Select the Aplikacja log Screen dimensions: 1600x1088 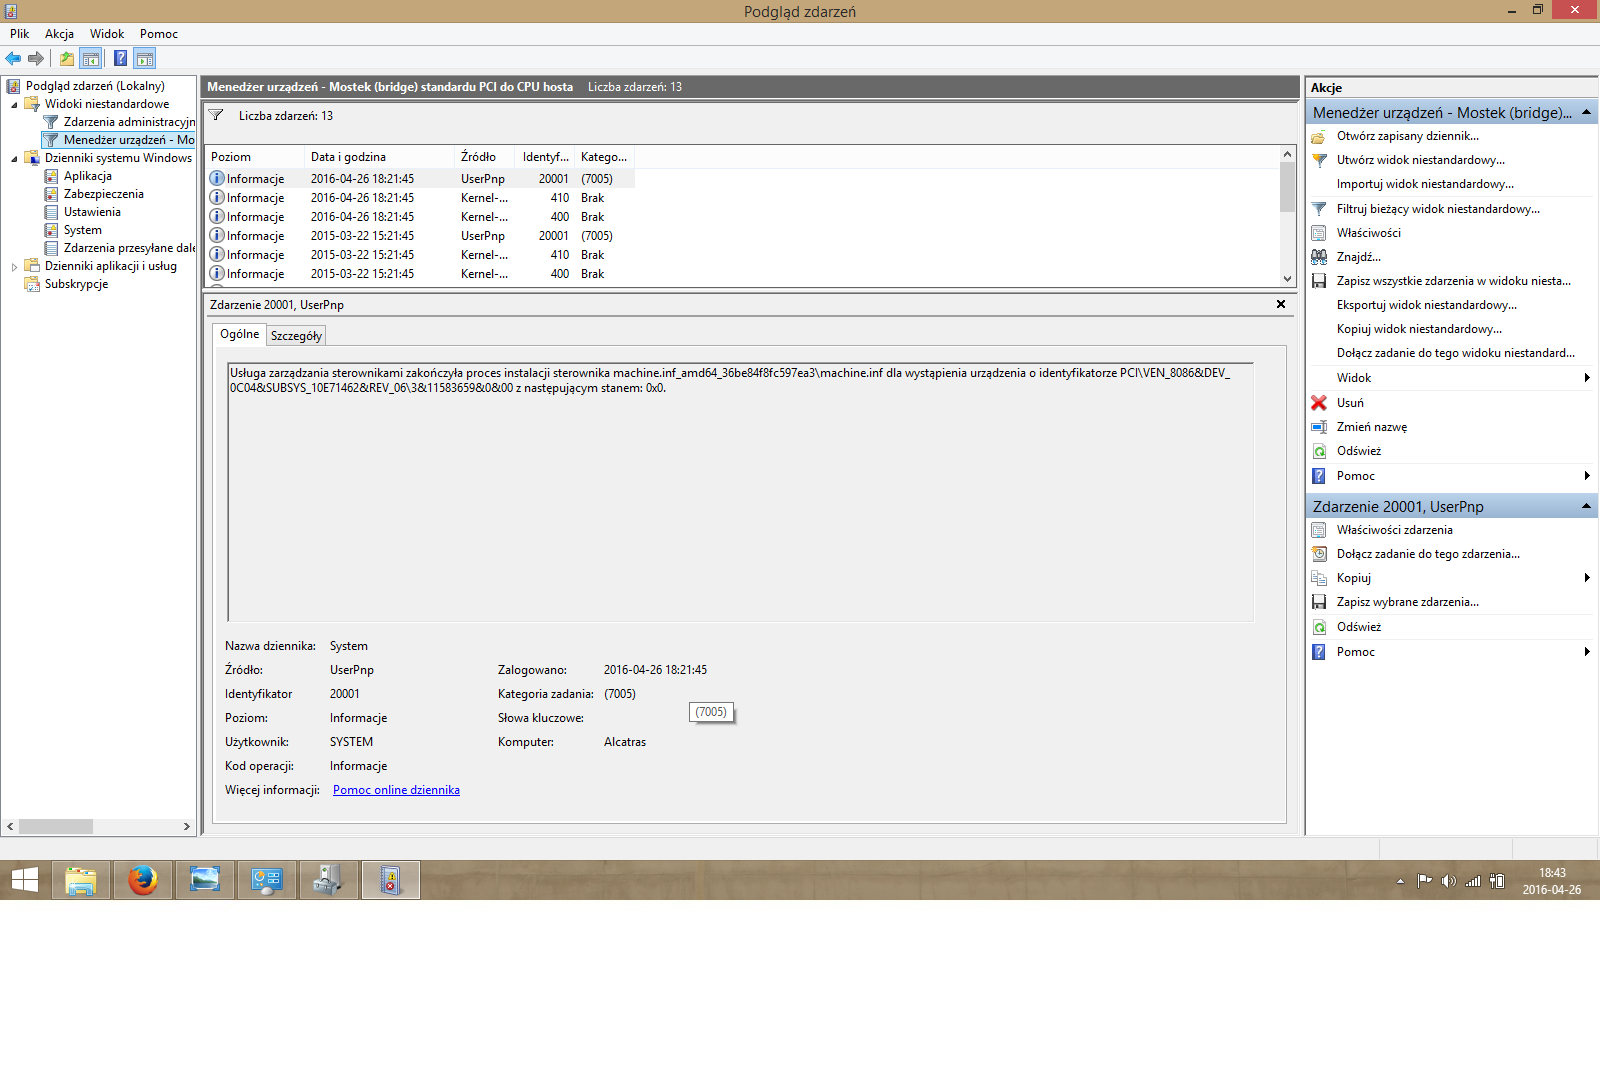coord(88,176)
